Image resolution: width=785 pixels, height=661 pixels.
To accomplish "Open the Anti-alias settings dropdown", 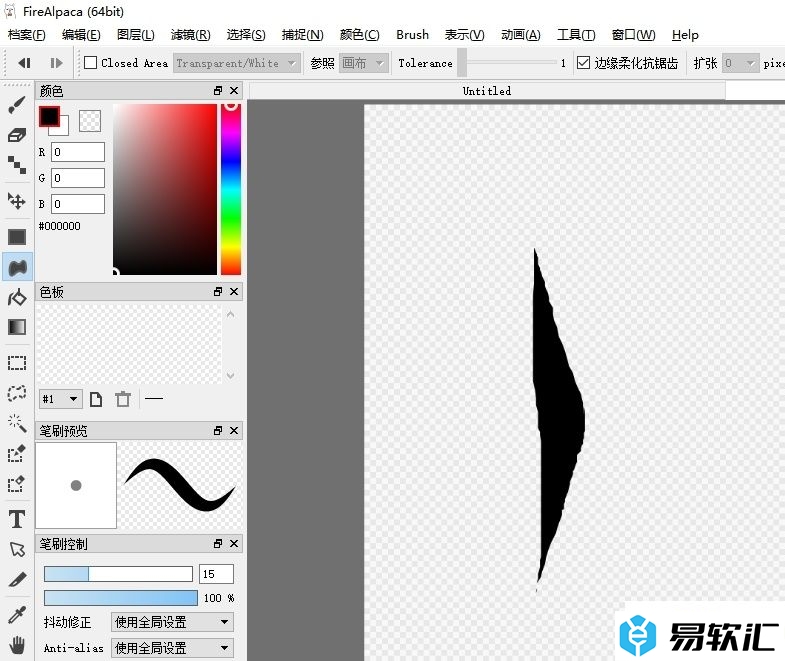I will point(172,648).
